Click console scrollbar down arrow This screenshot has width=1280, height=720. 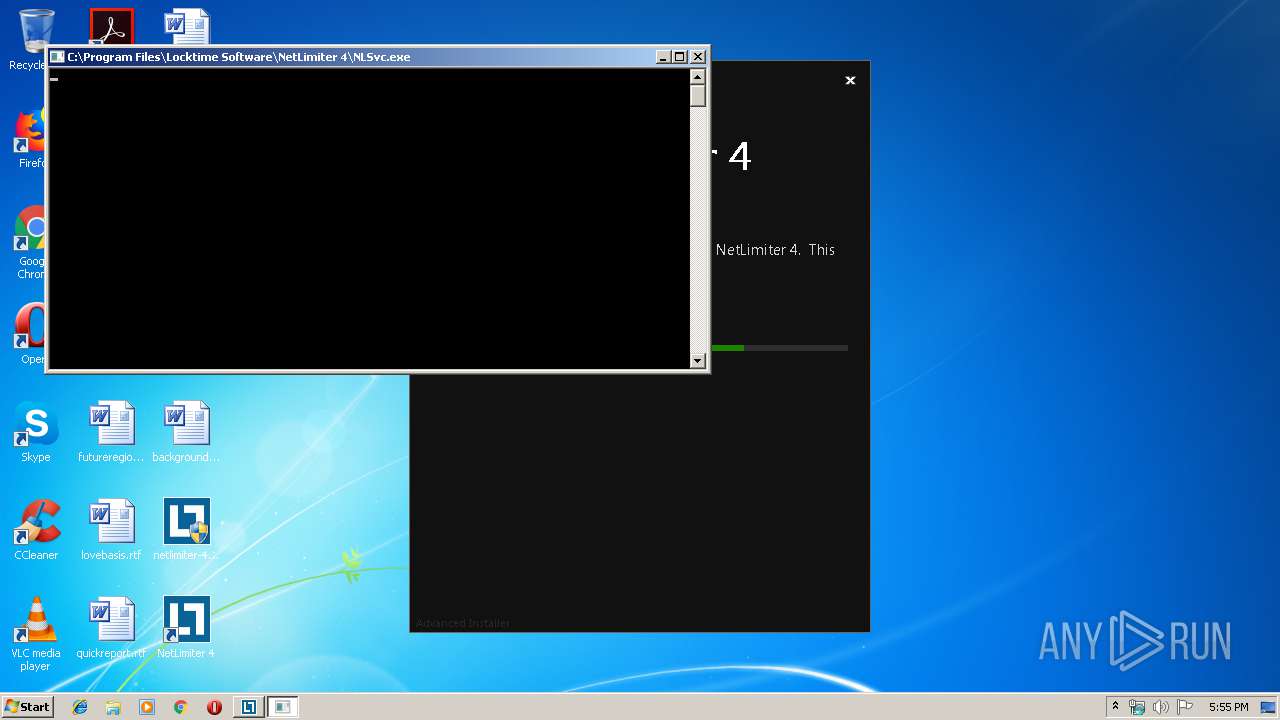698,360
